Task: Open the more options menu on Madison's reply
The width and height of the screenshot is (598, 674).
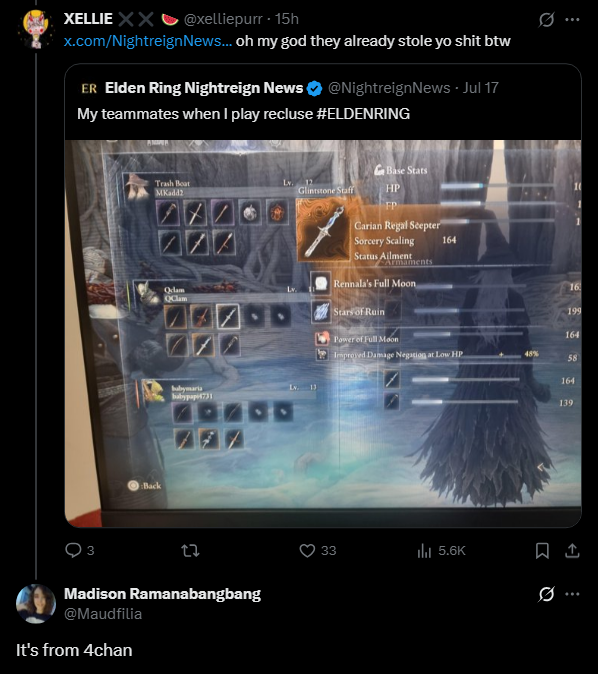Action: tap(572, 594)
